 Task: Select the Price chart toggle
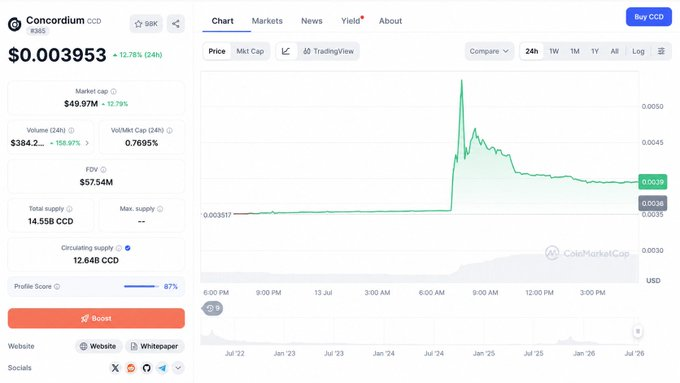click(217, 51)
